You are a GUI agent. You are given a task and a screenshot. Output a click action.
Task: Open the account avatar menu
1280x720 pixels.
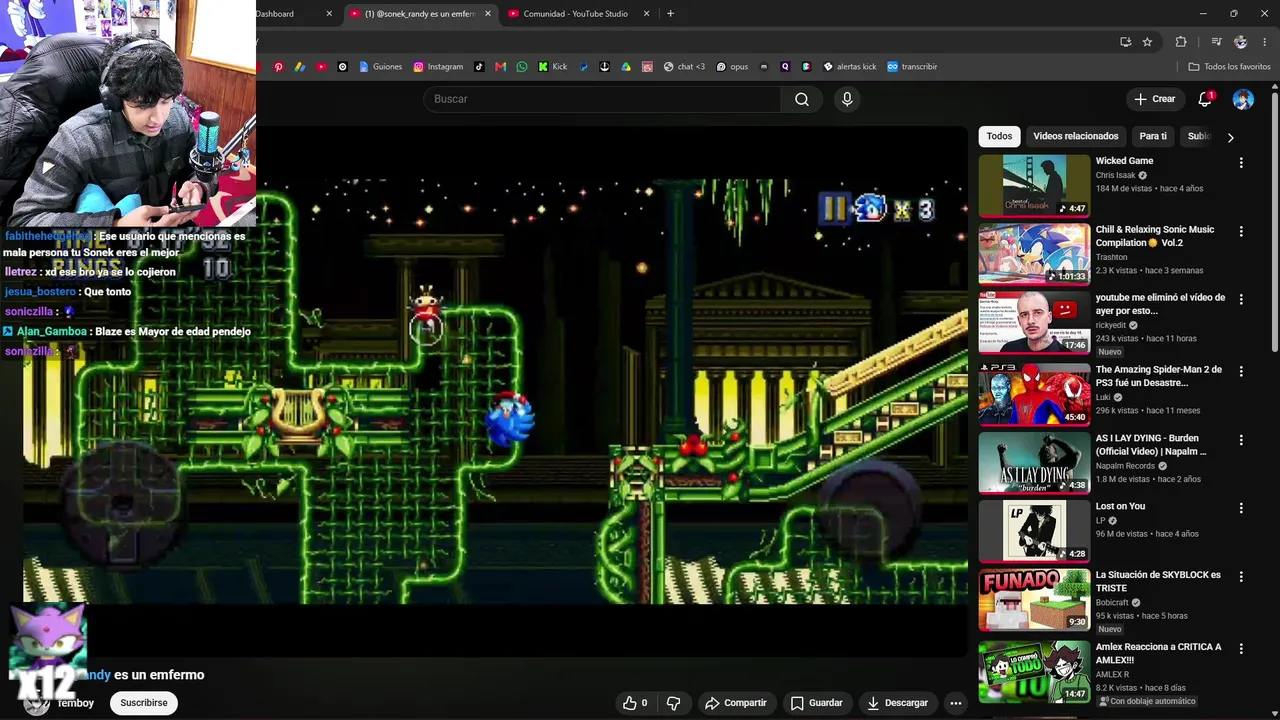click(x=1243, y=99)
